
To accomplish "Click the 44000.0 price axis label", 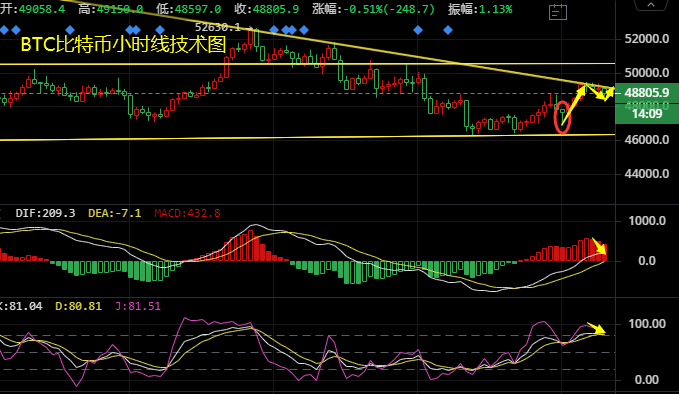I will (x=647, y=174).
